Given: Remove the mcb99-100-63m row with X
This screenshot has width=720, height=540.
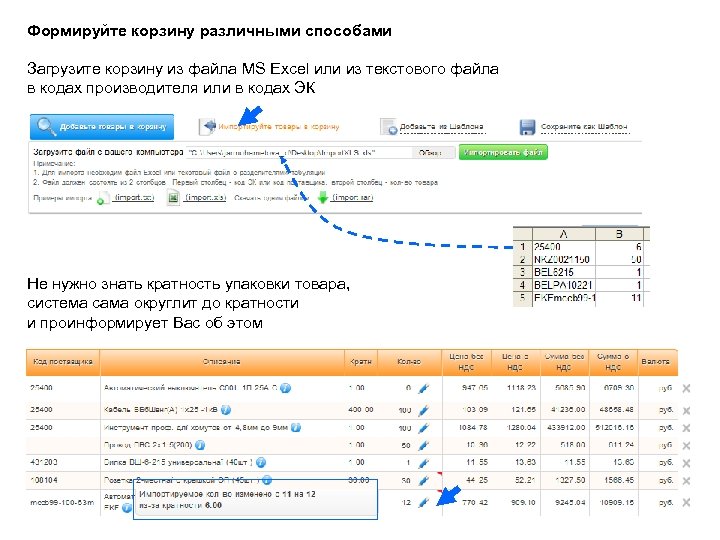Looking at the screenshot, I should pos(686,503).
